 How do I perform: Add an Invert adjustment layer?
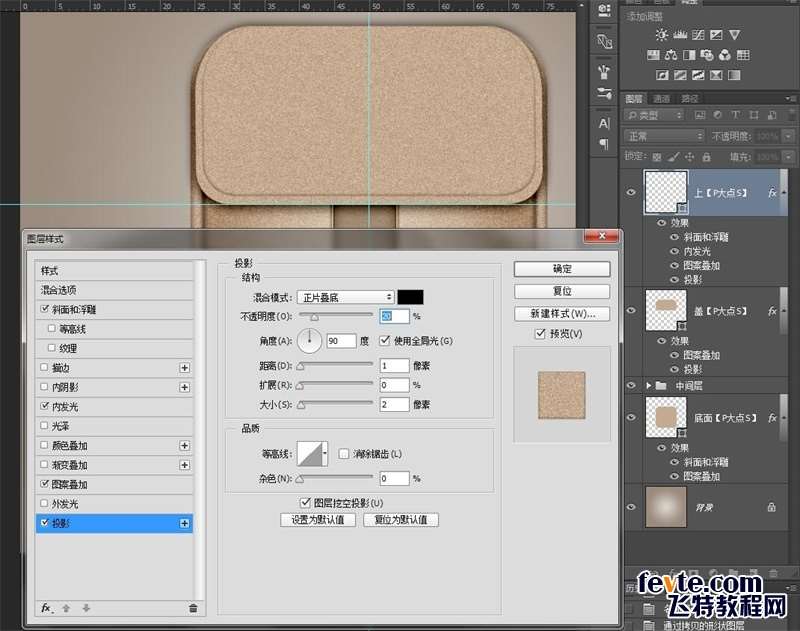pos(662,75)
